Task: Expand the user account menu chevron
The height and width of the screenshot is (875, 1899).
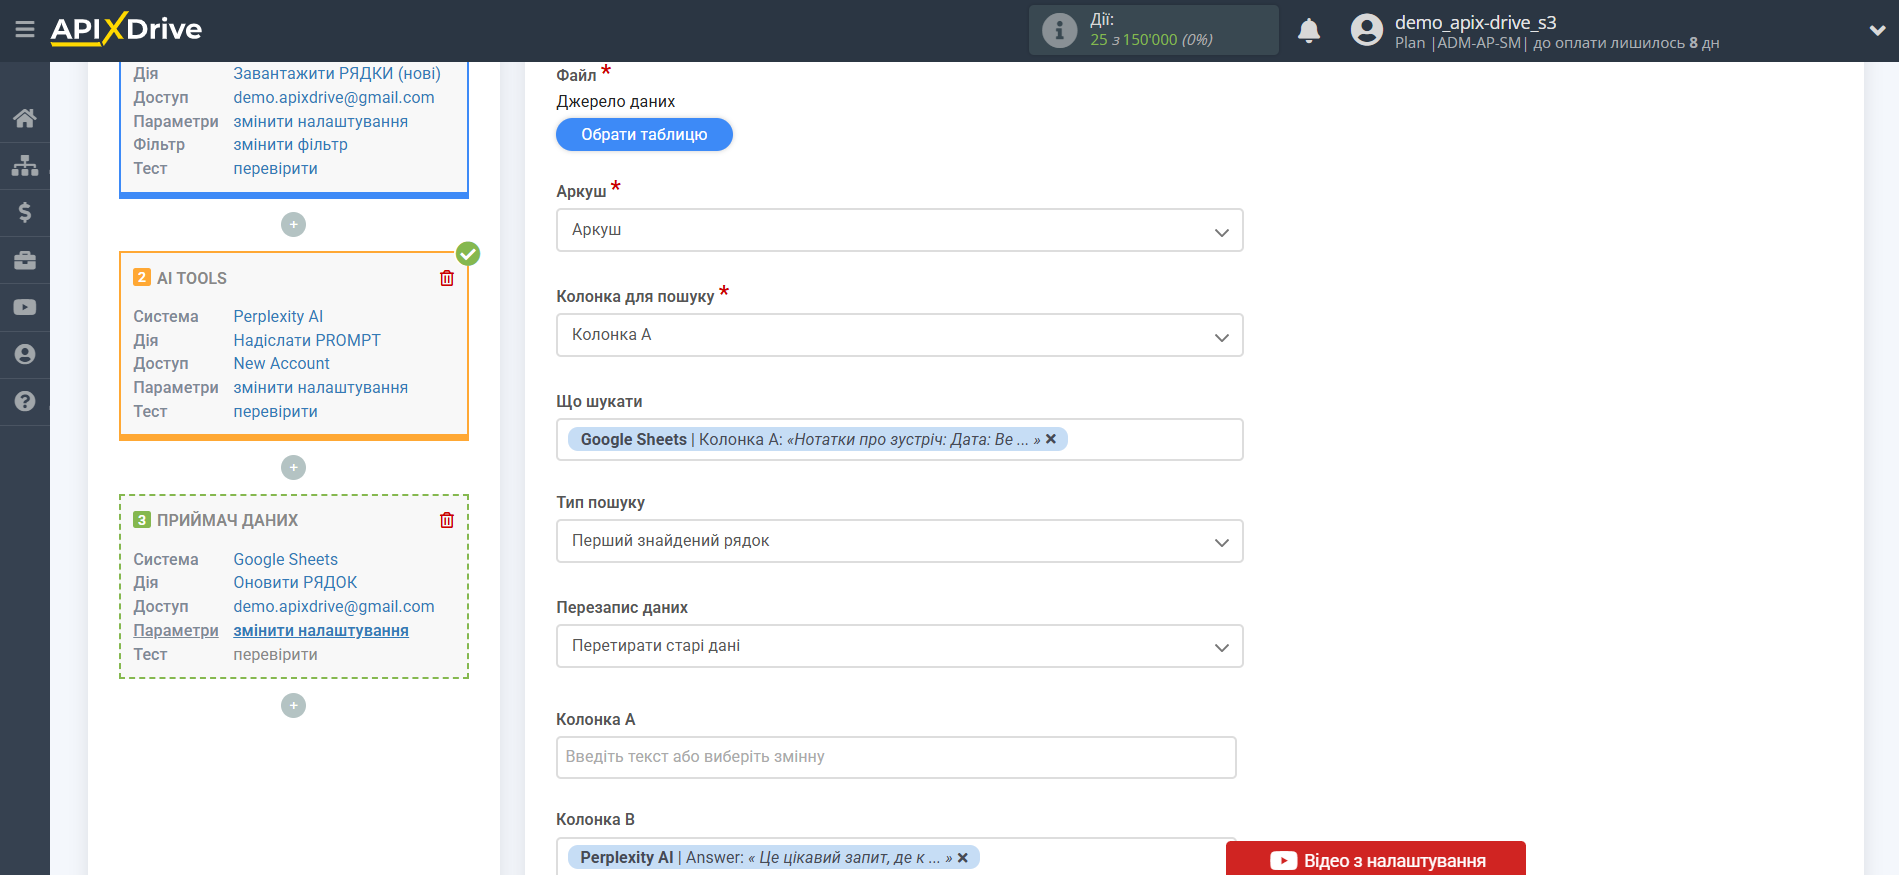Action: (1876, 31)
